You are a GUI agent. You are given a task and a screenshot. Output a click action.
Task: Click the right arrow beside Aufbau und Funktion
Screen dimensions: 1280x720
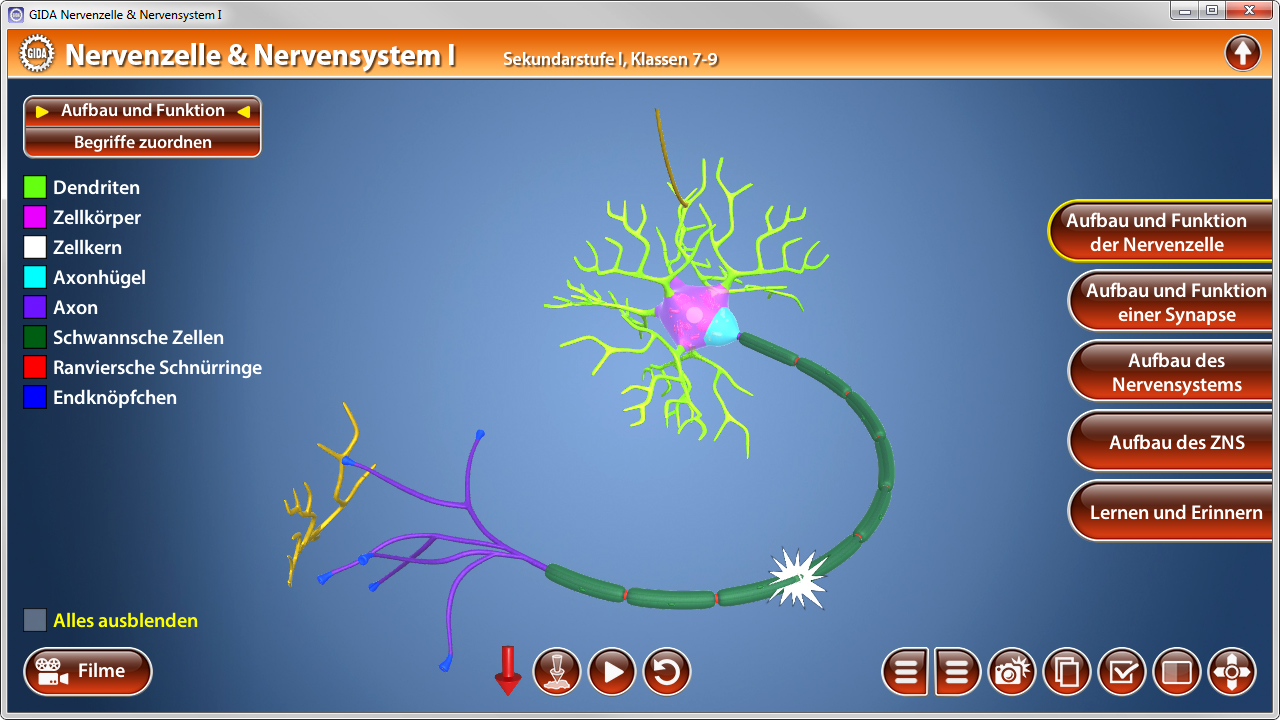click(x=245, y=110)
